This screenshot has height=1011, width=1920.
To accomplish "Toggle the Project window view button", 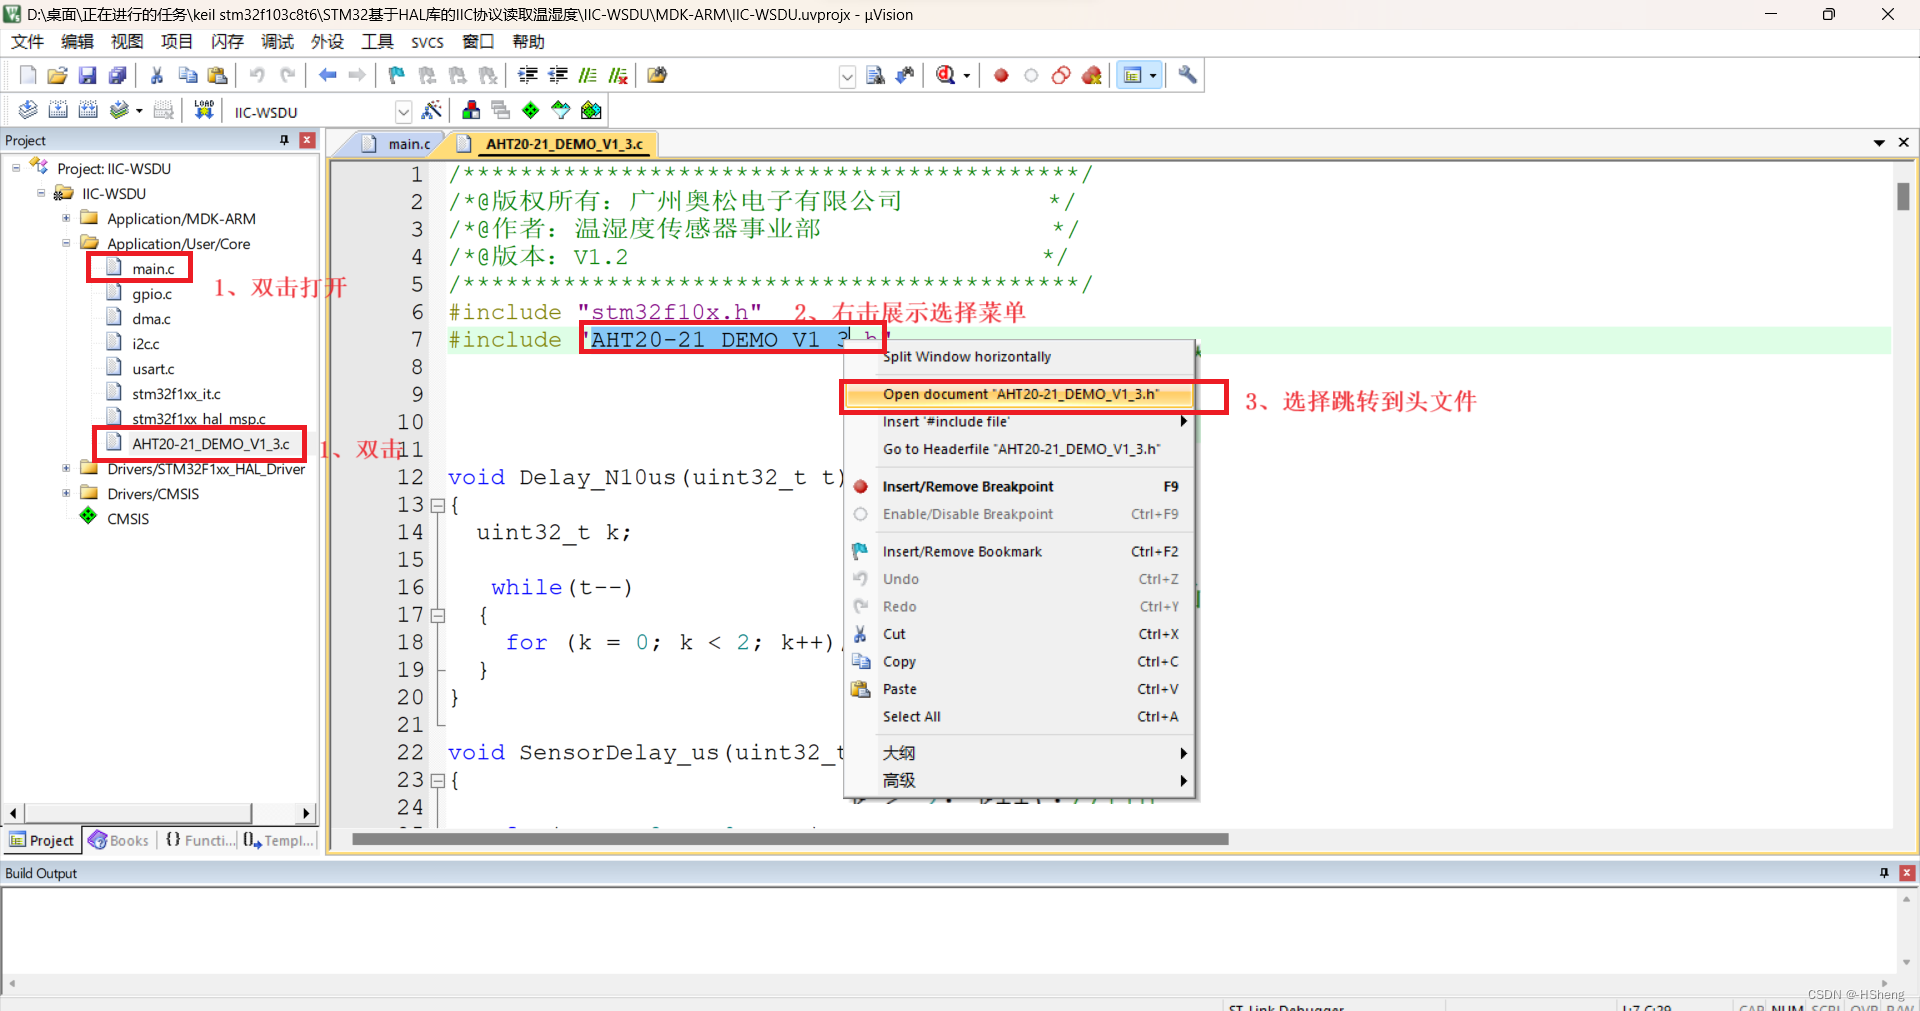I will click(x=1133, y=75).
